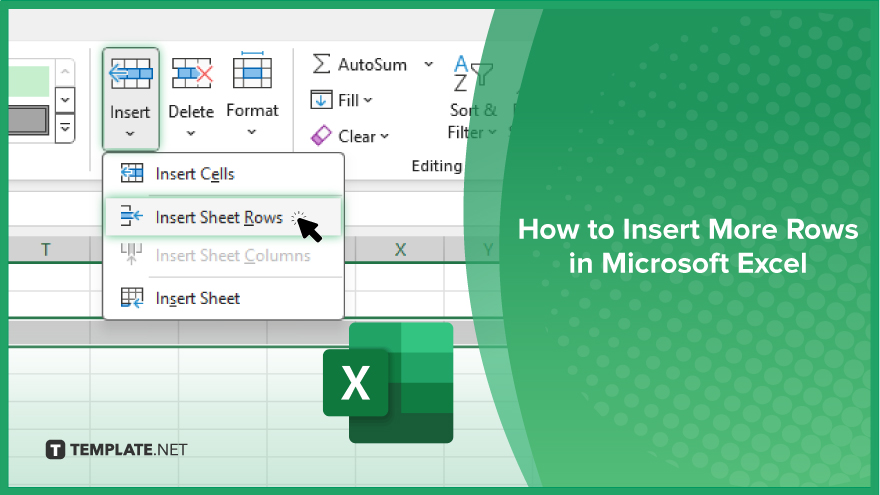This screenshot has width=880, height=495.
Task: Select column Y header
Action: tap(487, 250)
